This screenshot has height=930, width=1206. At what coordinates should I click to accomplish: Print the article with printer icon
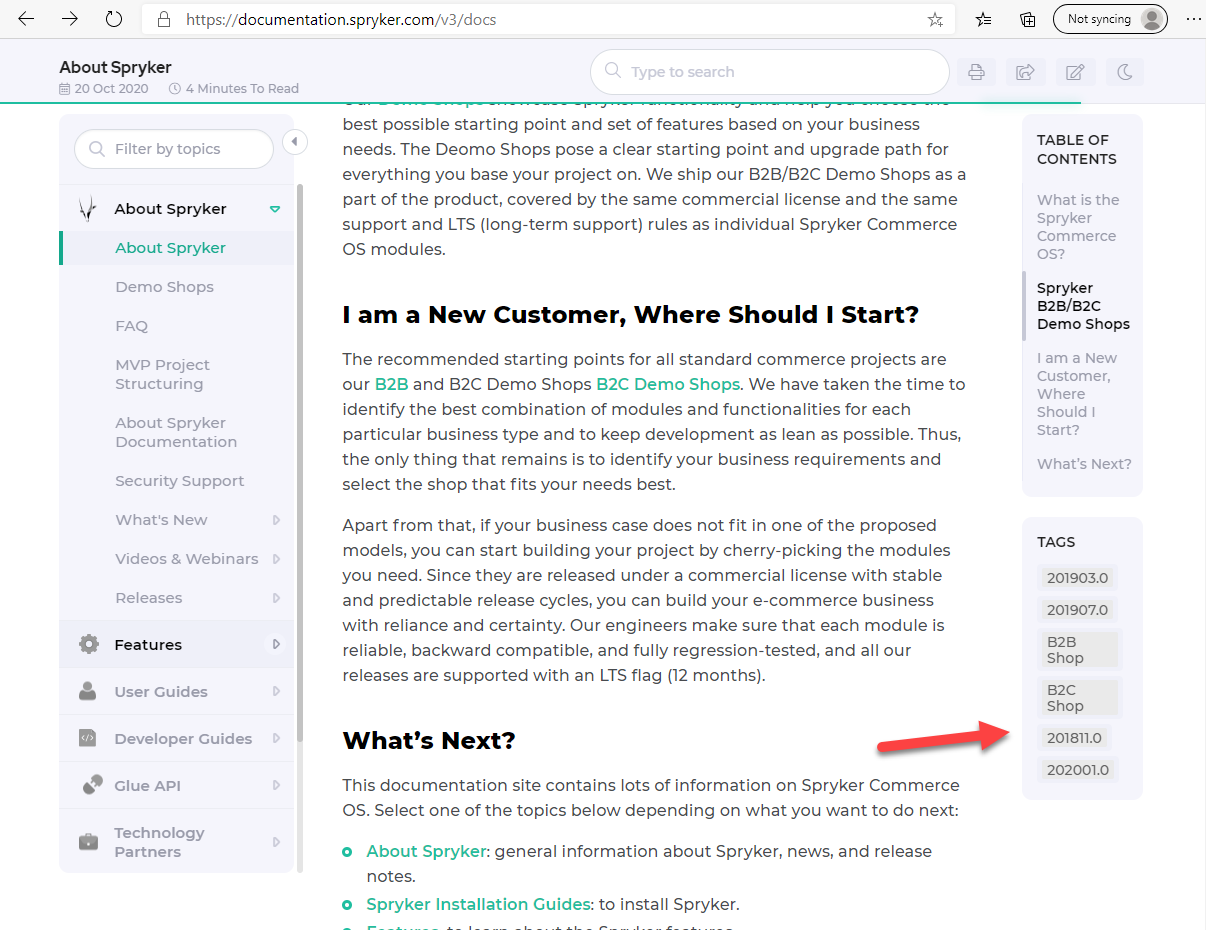pos(976,72)
